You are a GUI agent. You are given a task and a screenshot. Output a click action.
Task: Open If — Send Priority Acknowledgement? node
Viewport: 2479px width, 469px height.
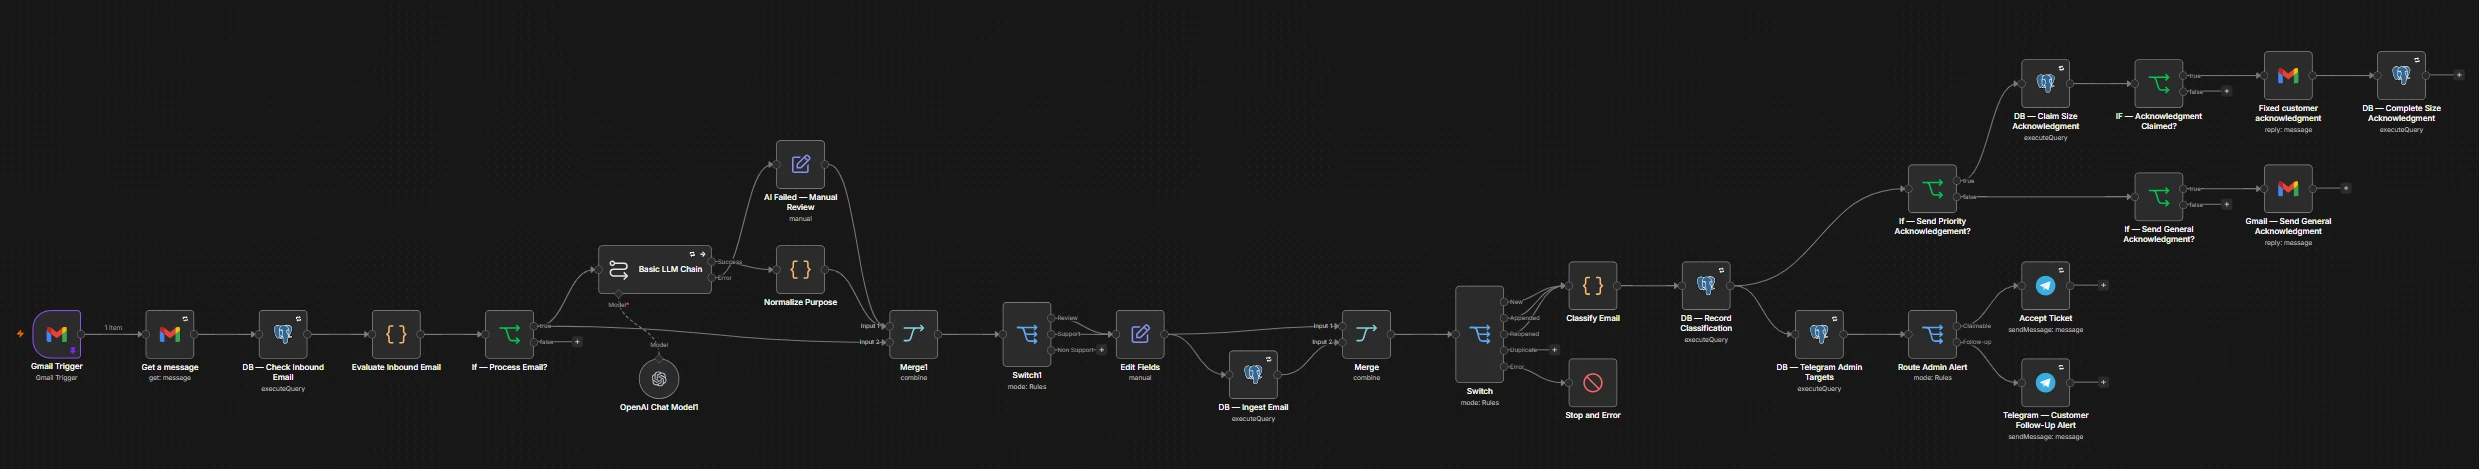[1932, 189]
